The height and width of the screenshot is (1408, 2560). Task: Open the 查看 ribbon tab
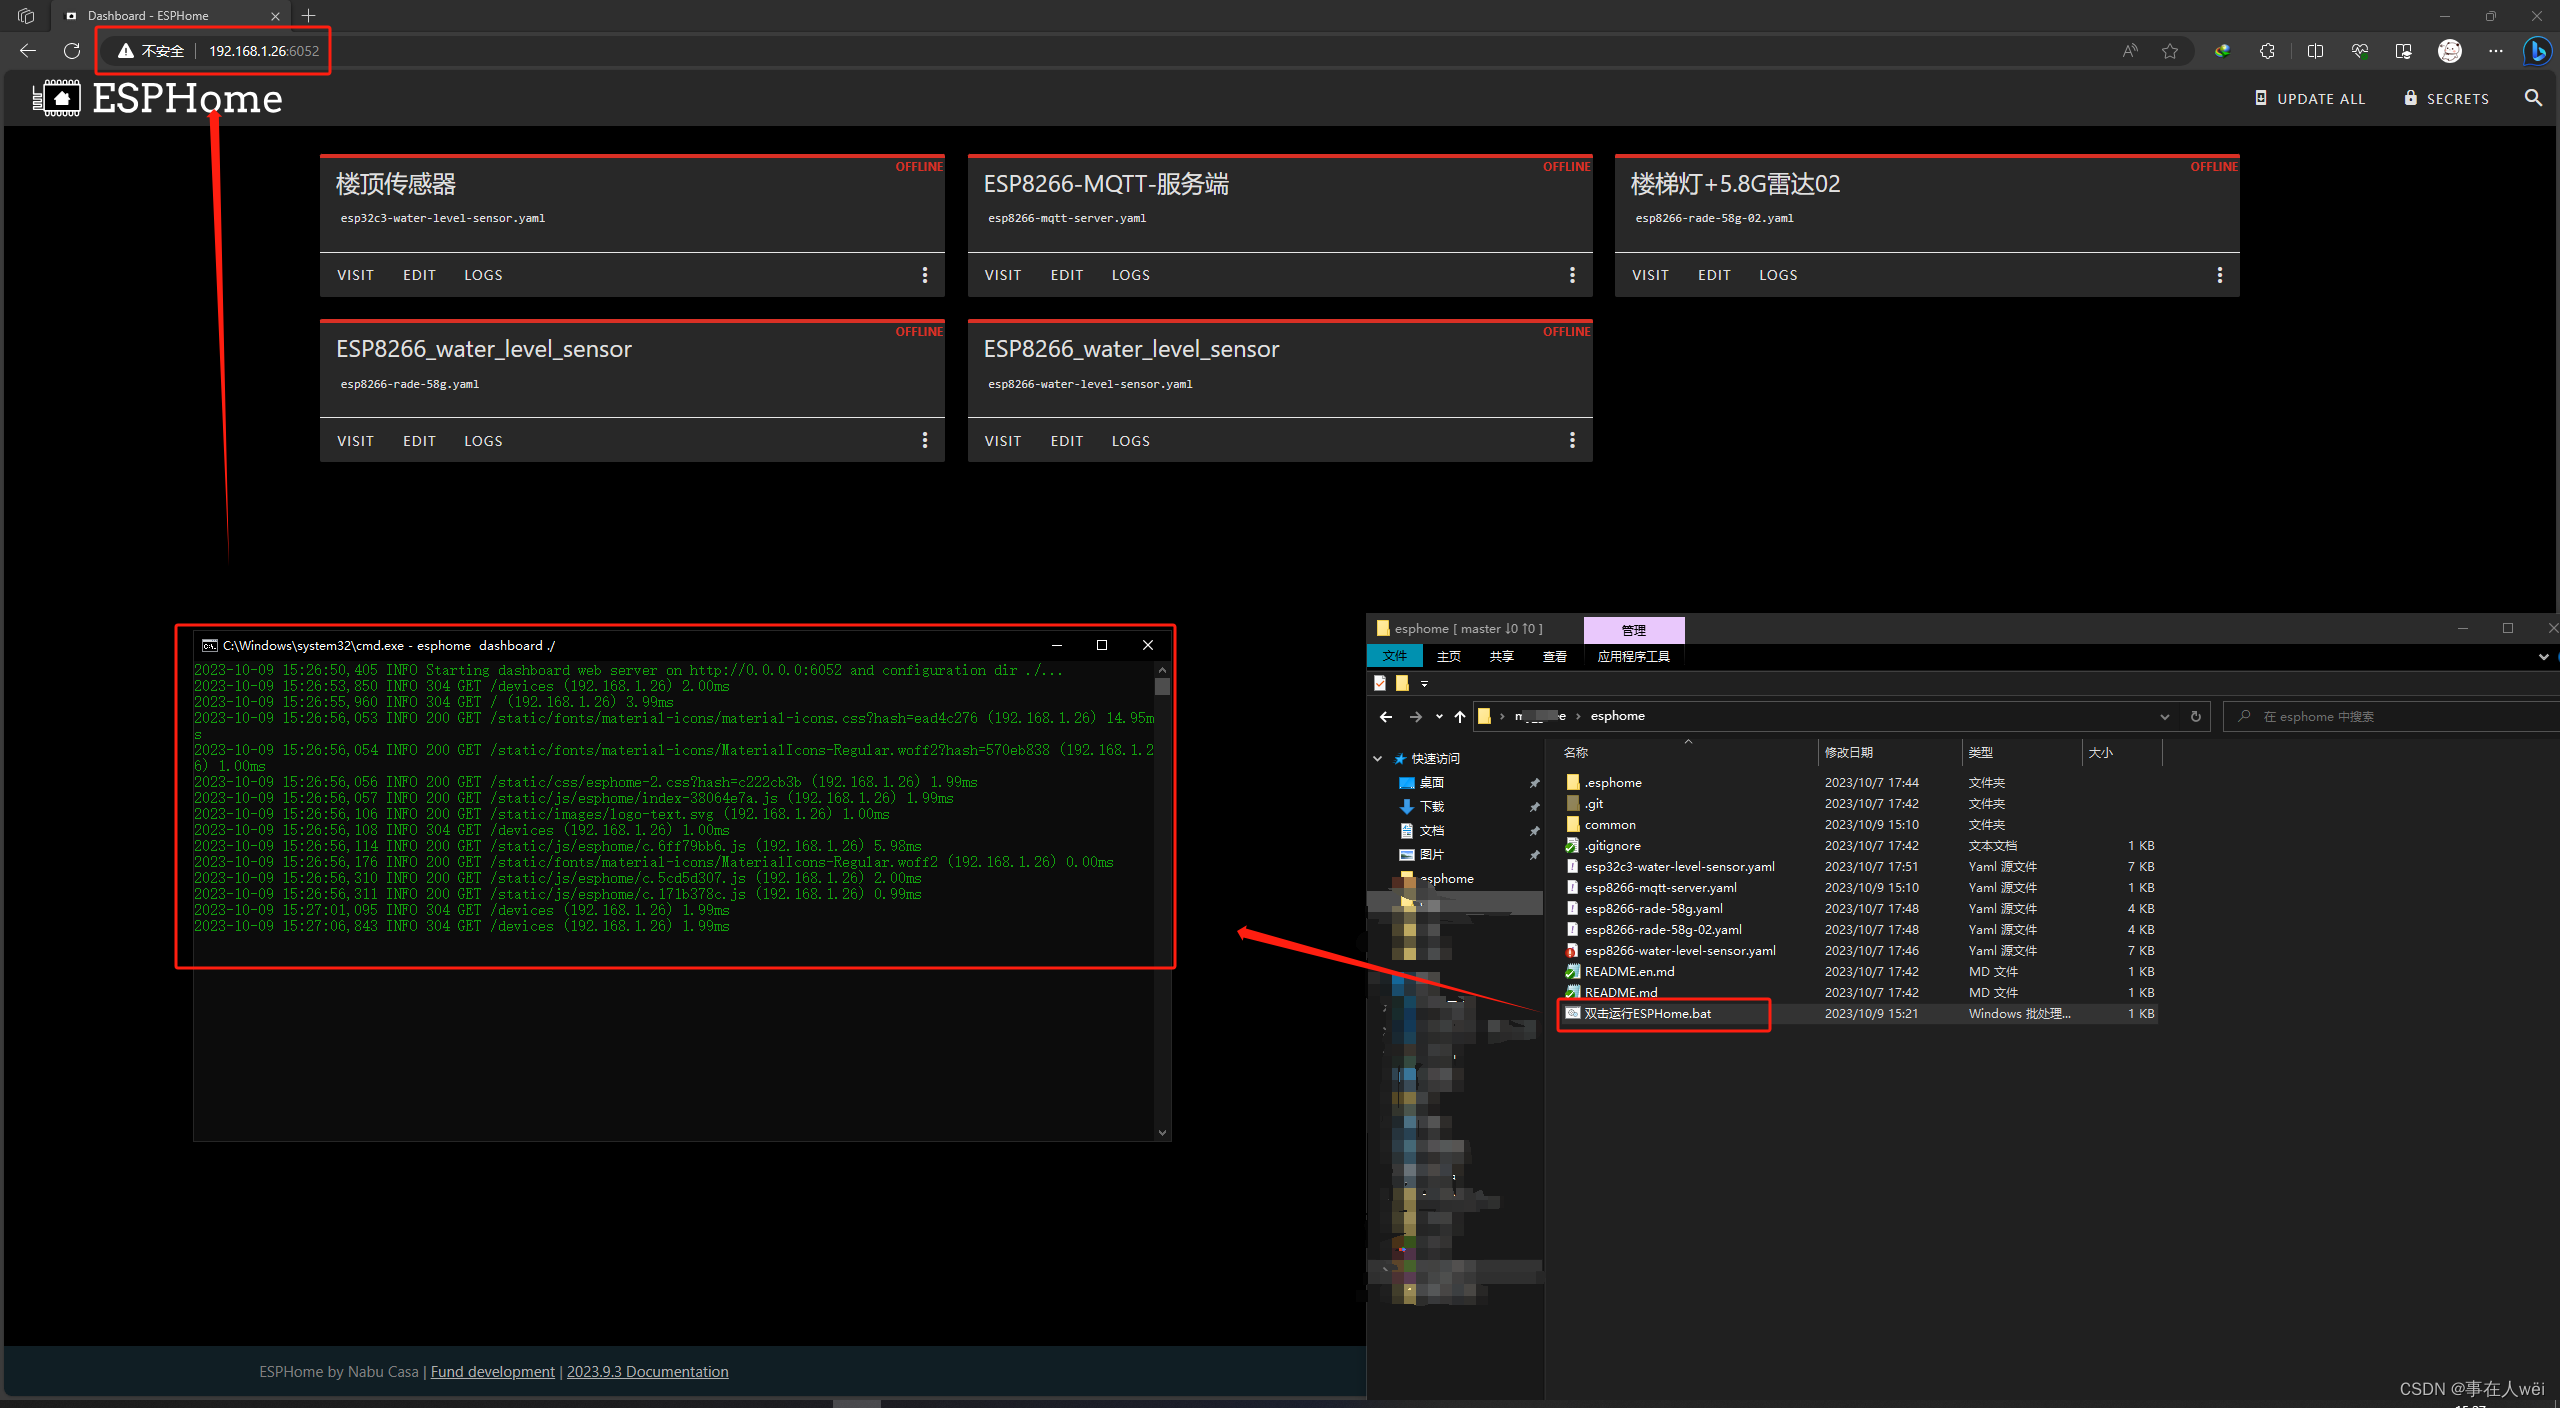click(1554, 657)
